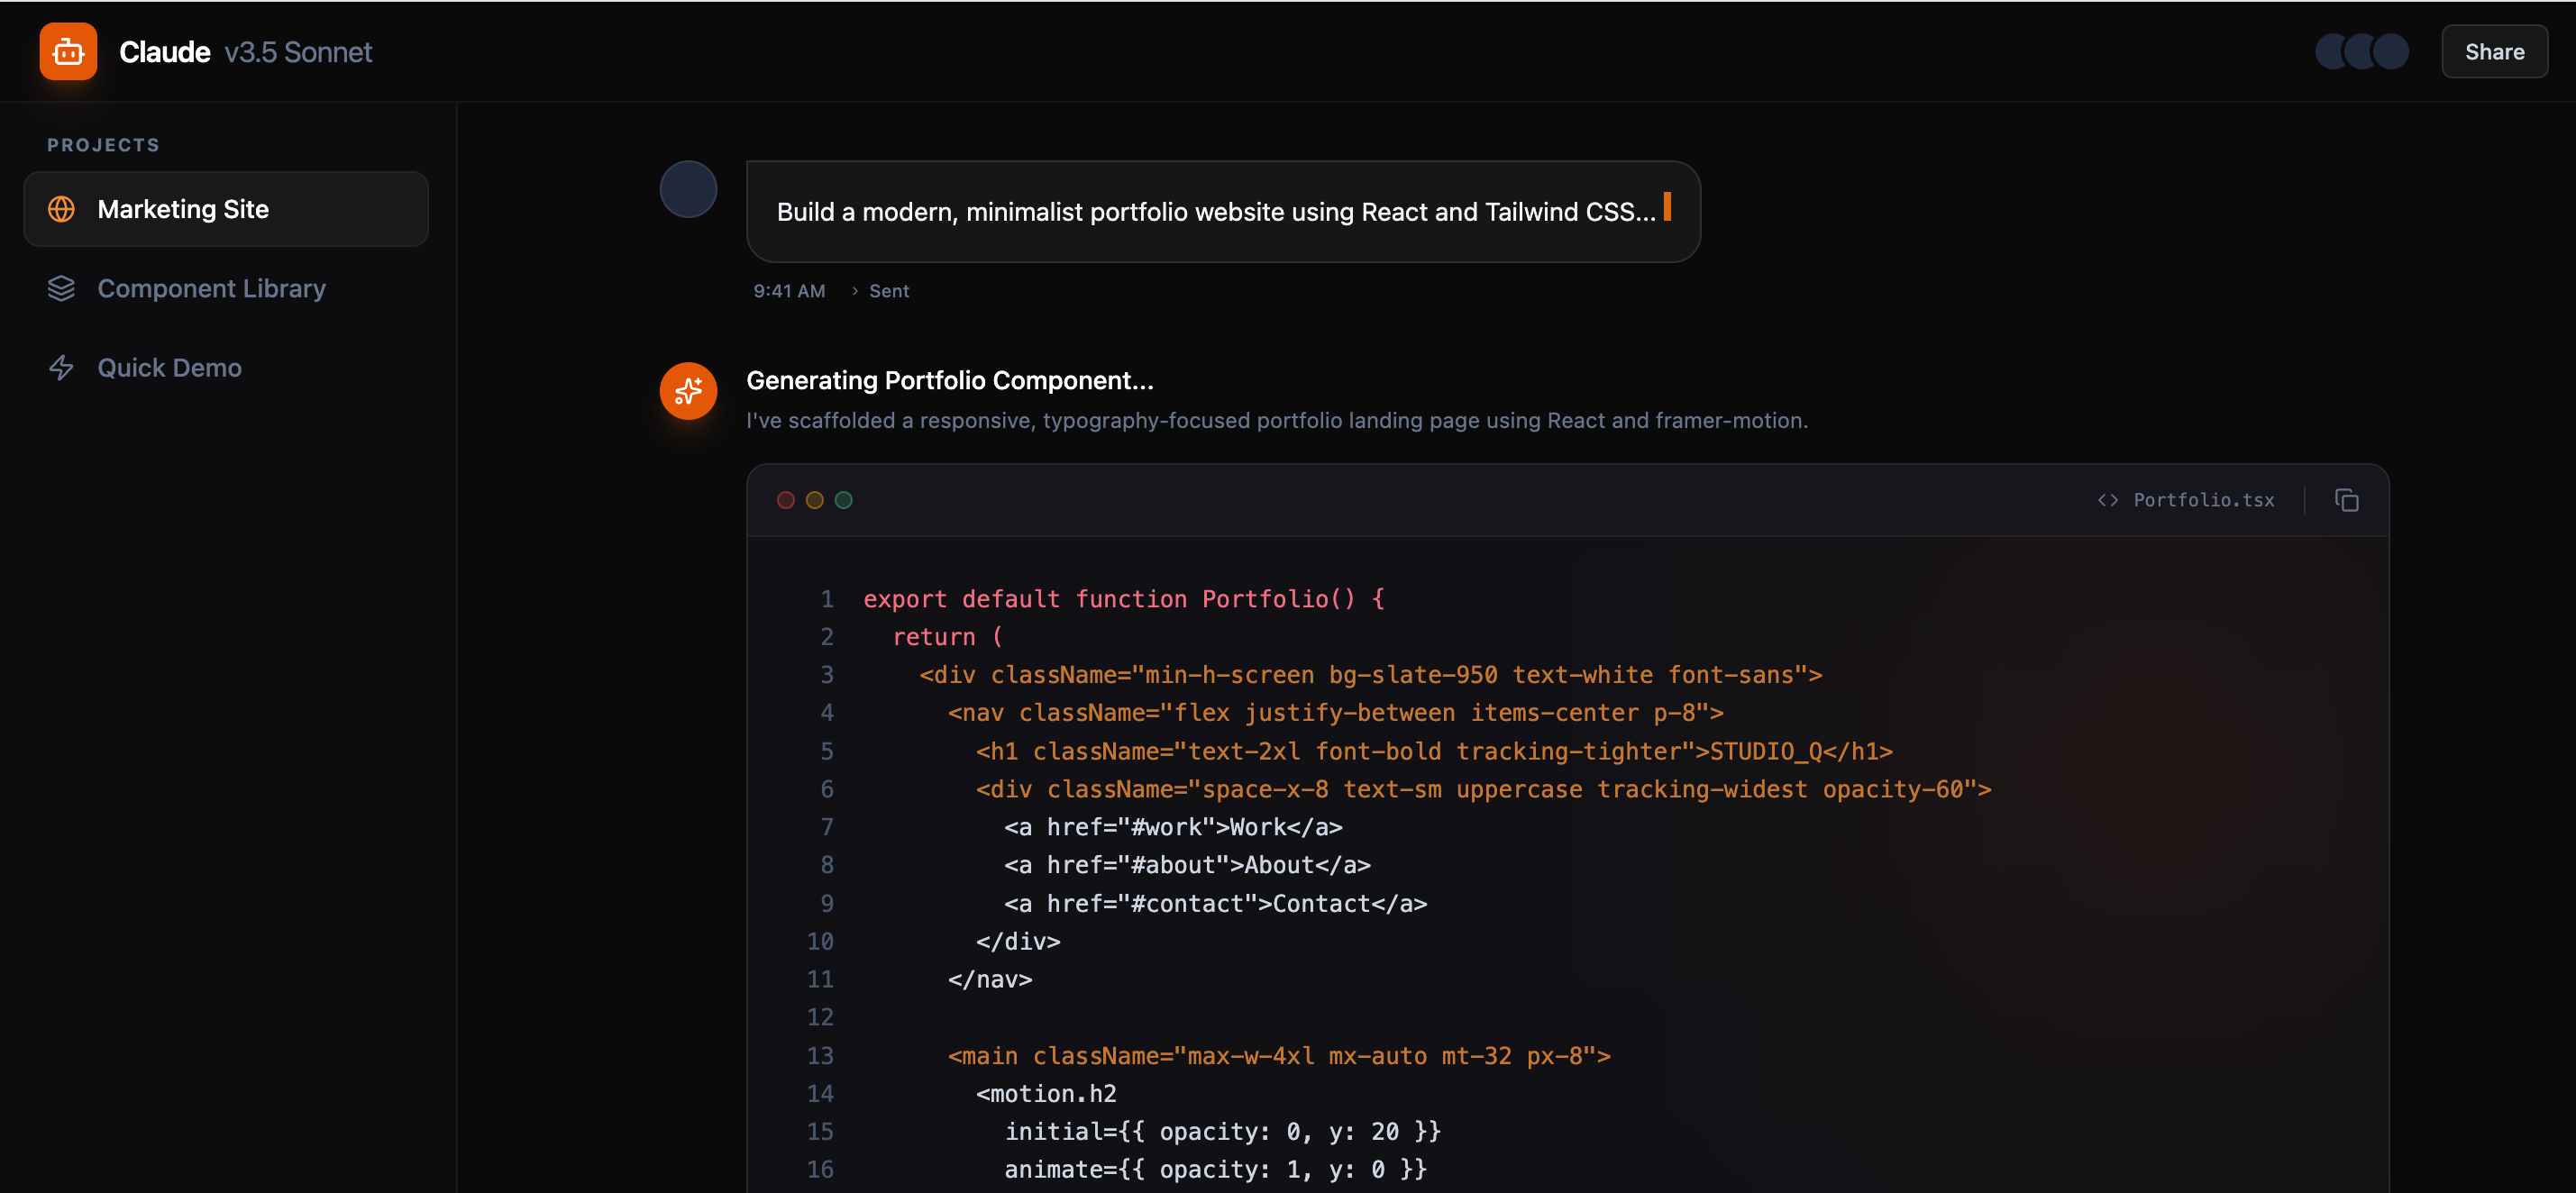Click the user avatar beside the prompt message

688,189
